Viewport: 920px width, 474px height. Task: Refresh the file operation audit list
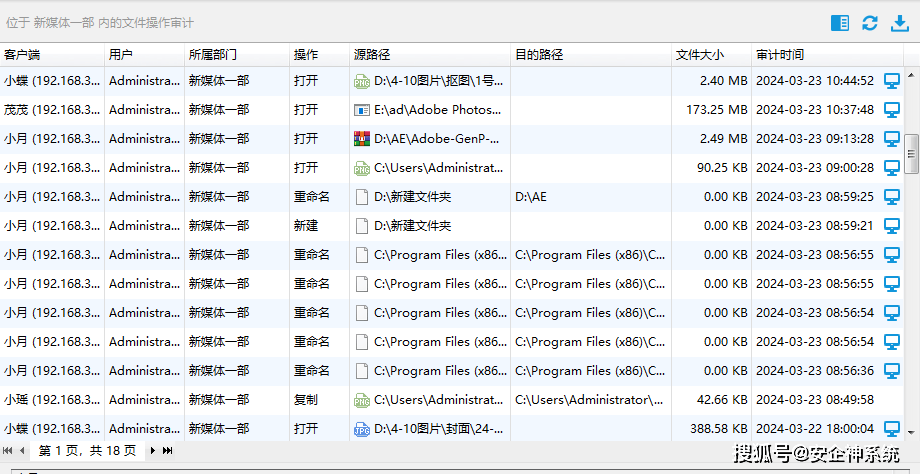point(869,23)
